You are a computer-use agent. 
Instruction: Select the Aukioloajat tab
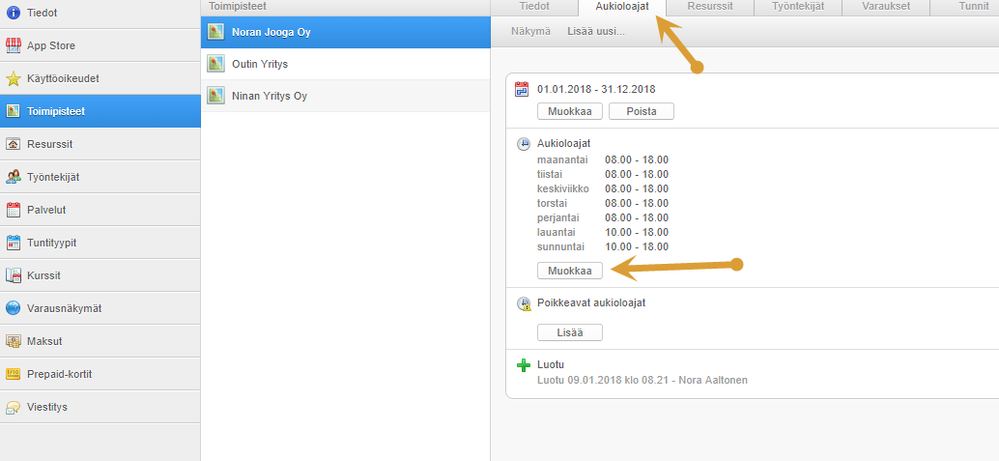coord(622,6)
